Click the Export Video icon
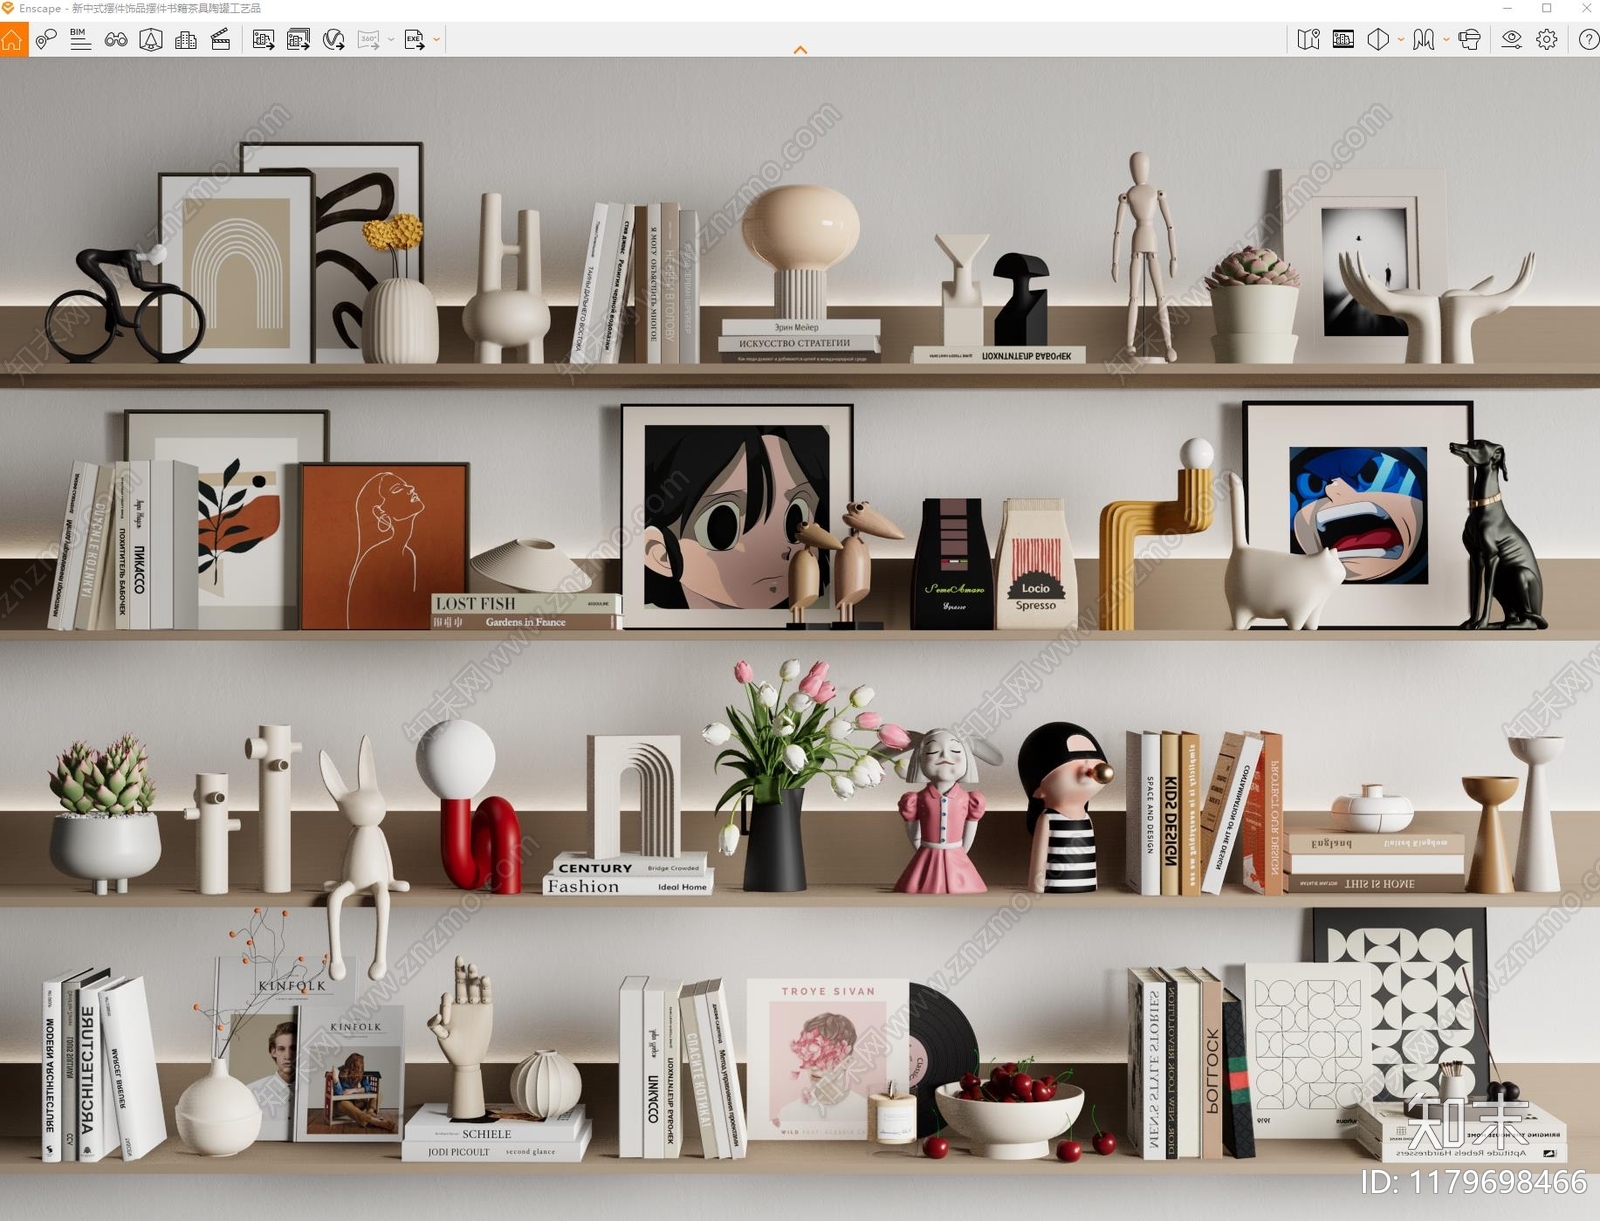Screen dimensions: 1600x1221 (x=334, y=40)
